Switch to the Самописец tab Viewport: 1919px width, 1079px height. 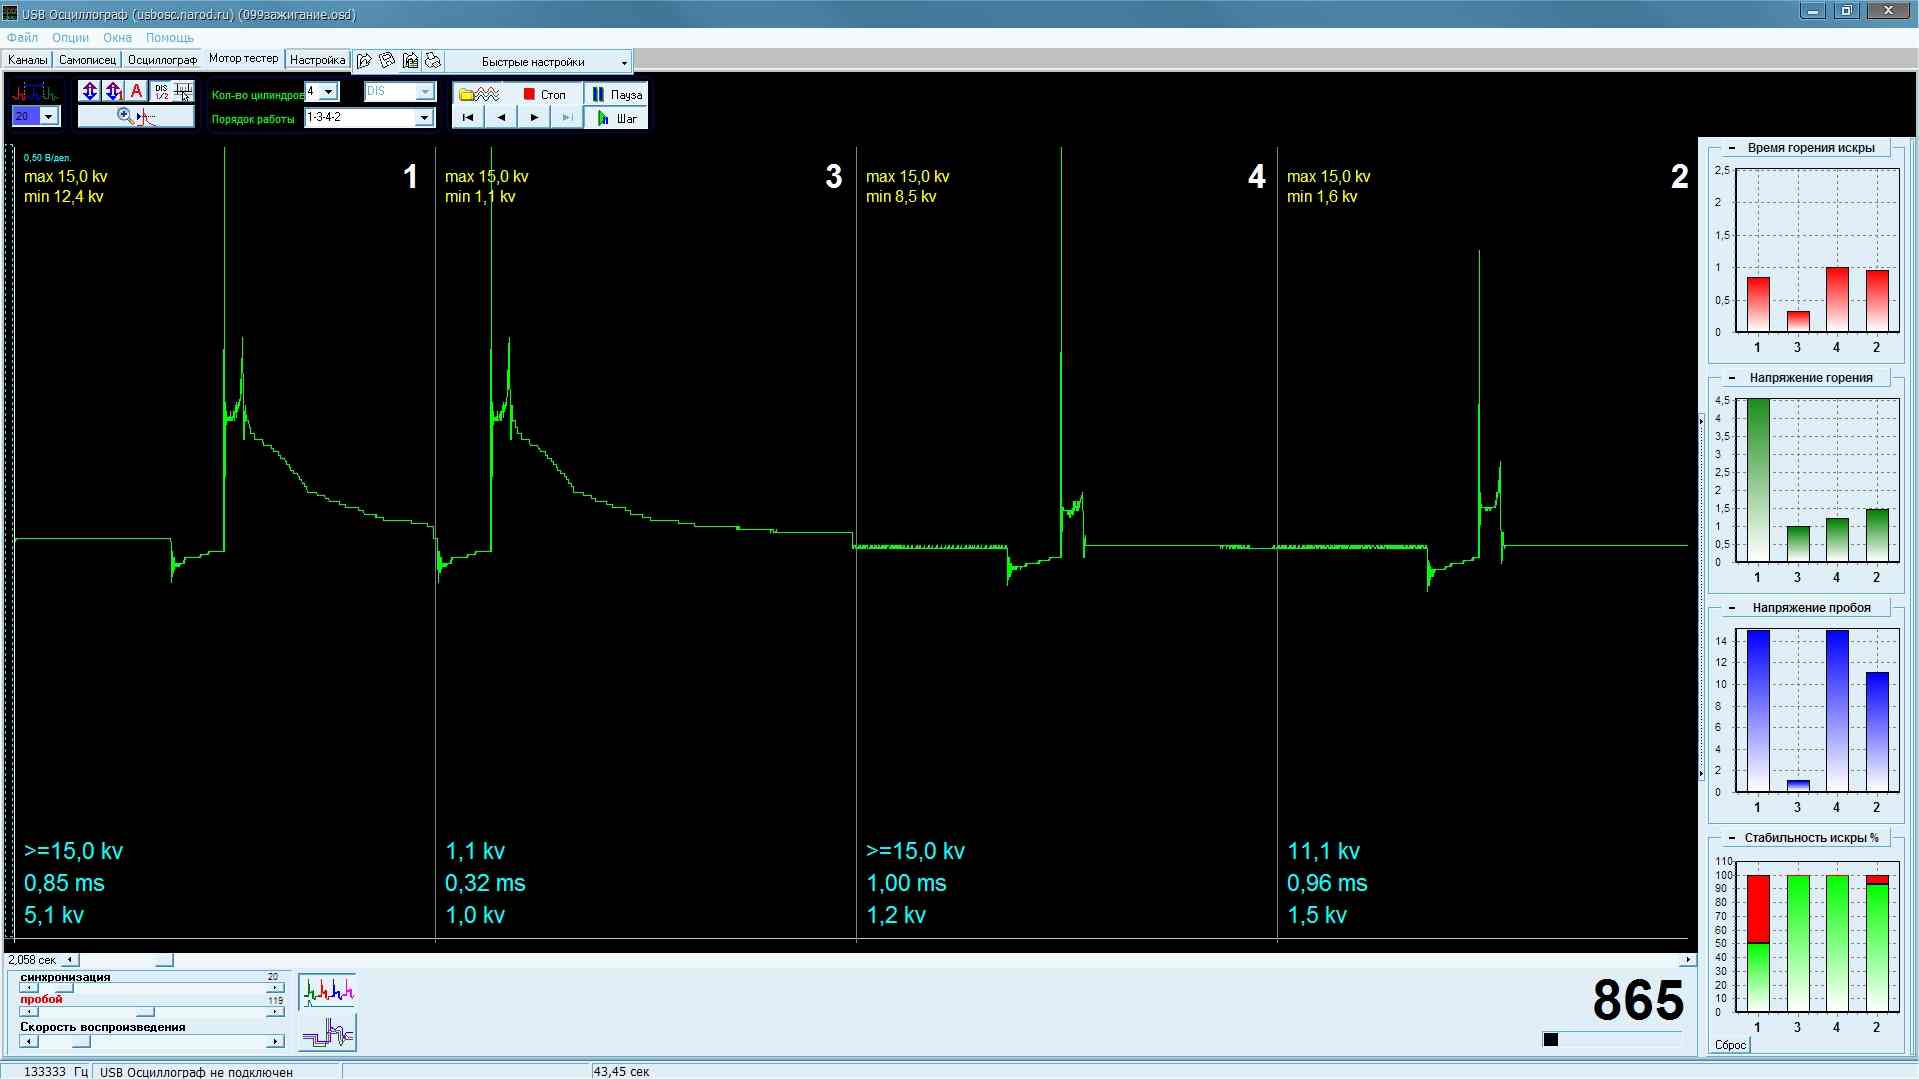(x=87, y=60)
